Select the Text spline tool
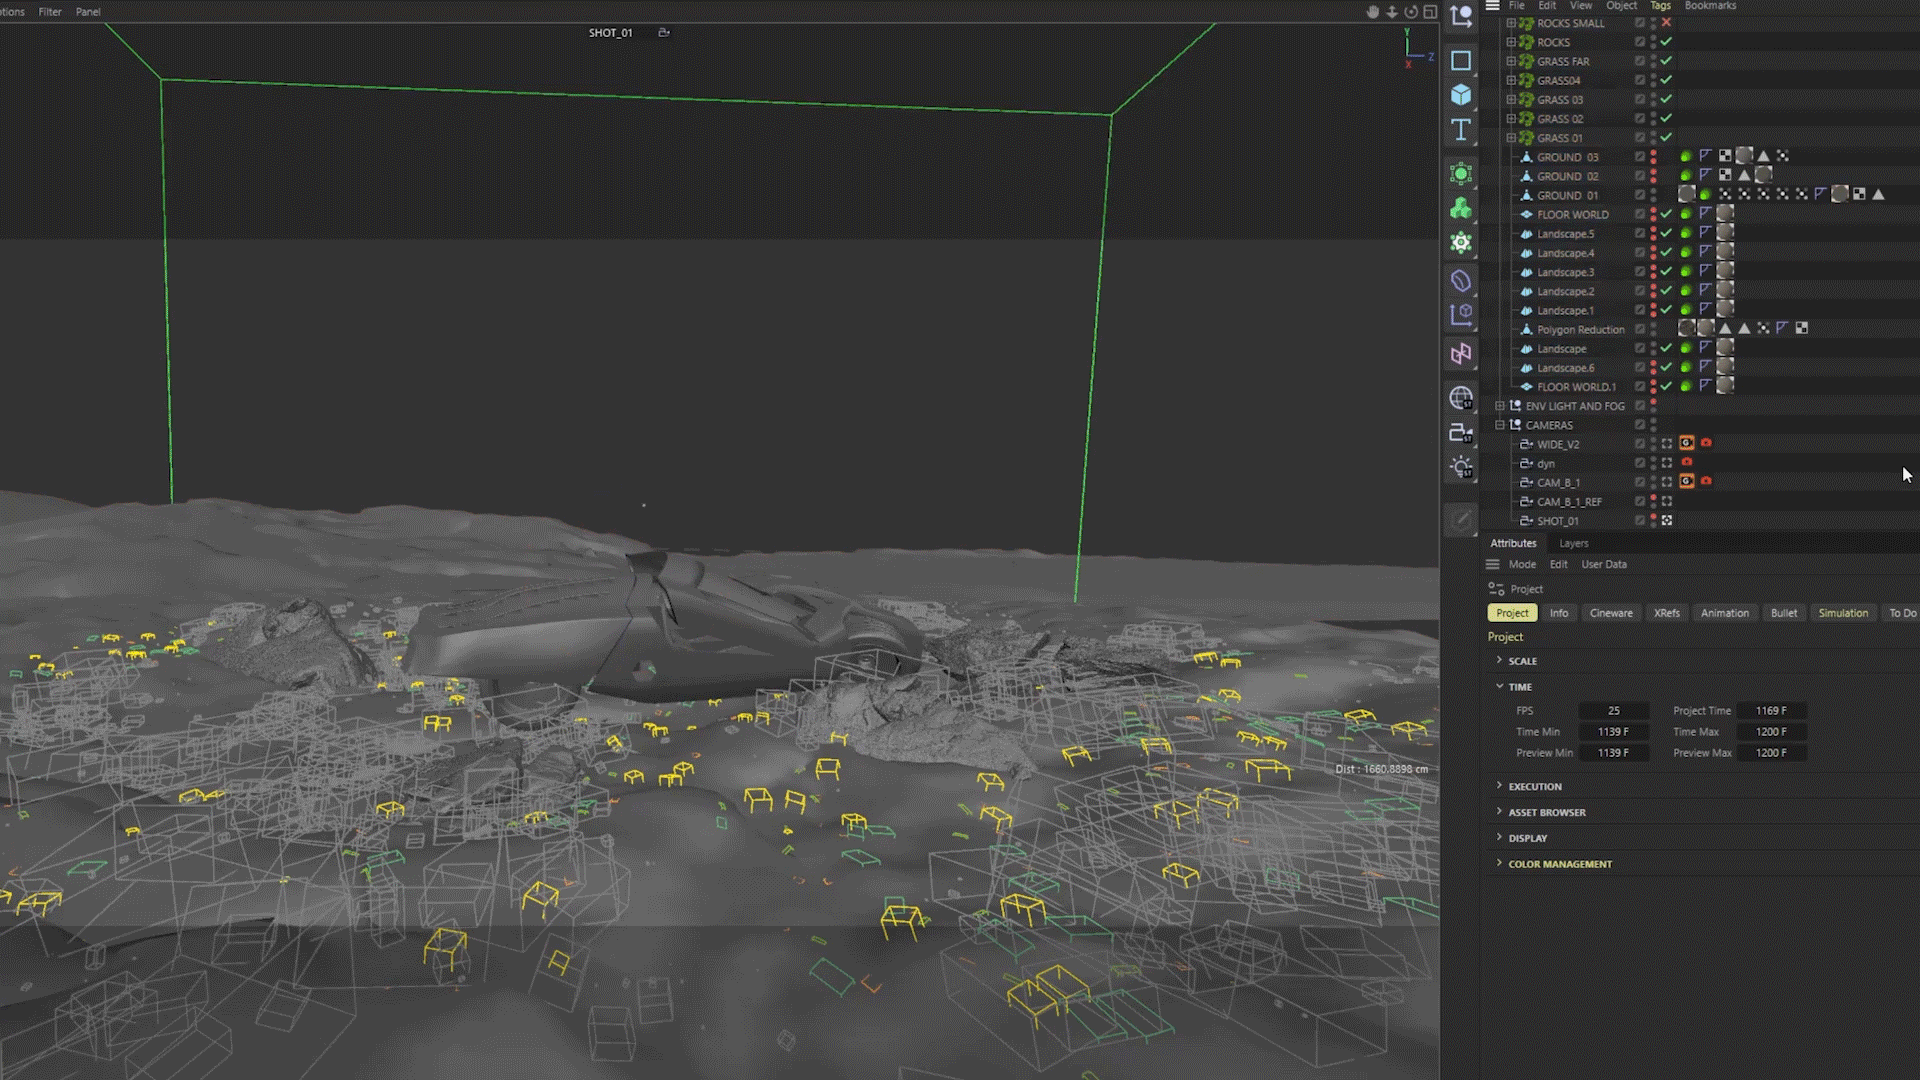 point(1461,130)
